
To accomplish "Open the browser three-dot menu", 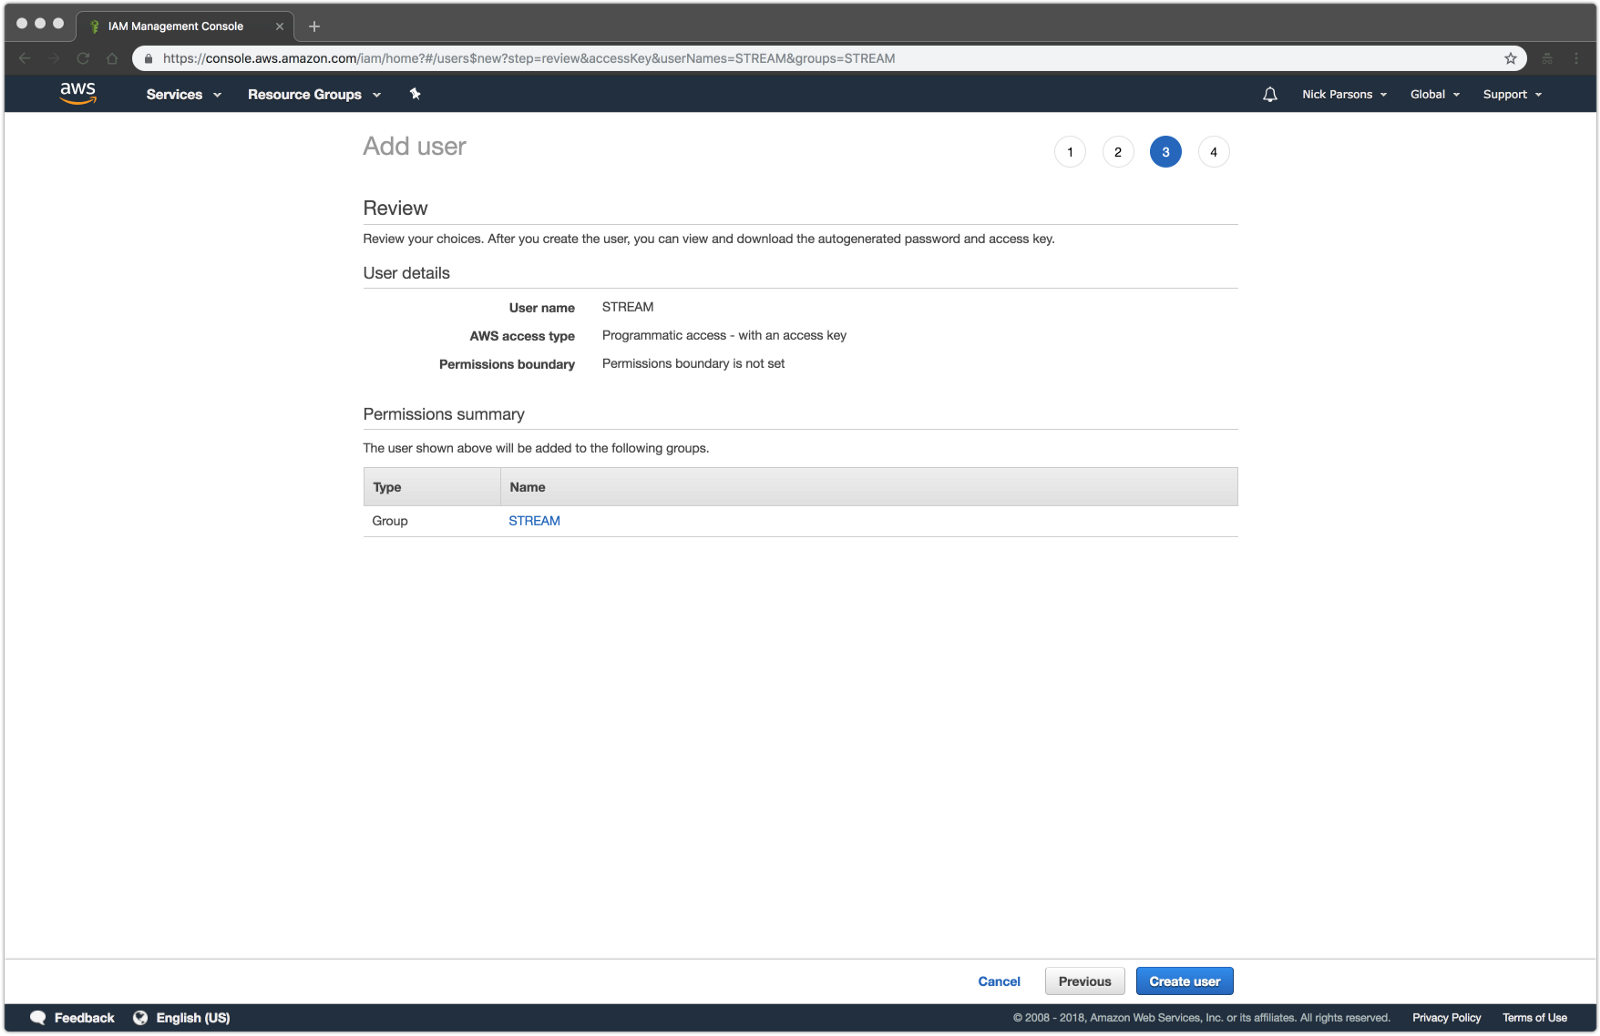I will tap(1576, 58).
